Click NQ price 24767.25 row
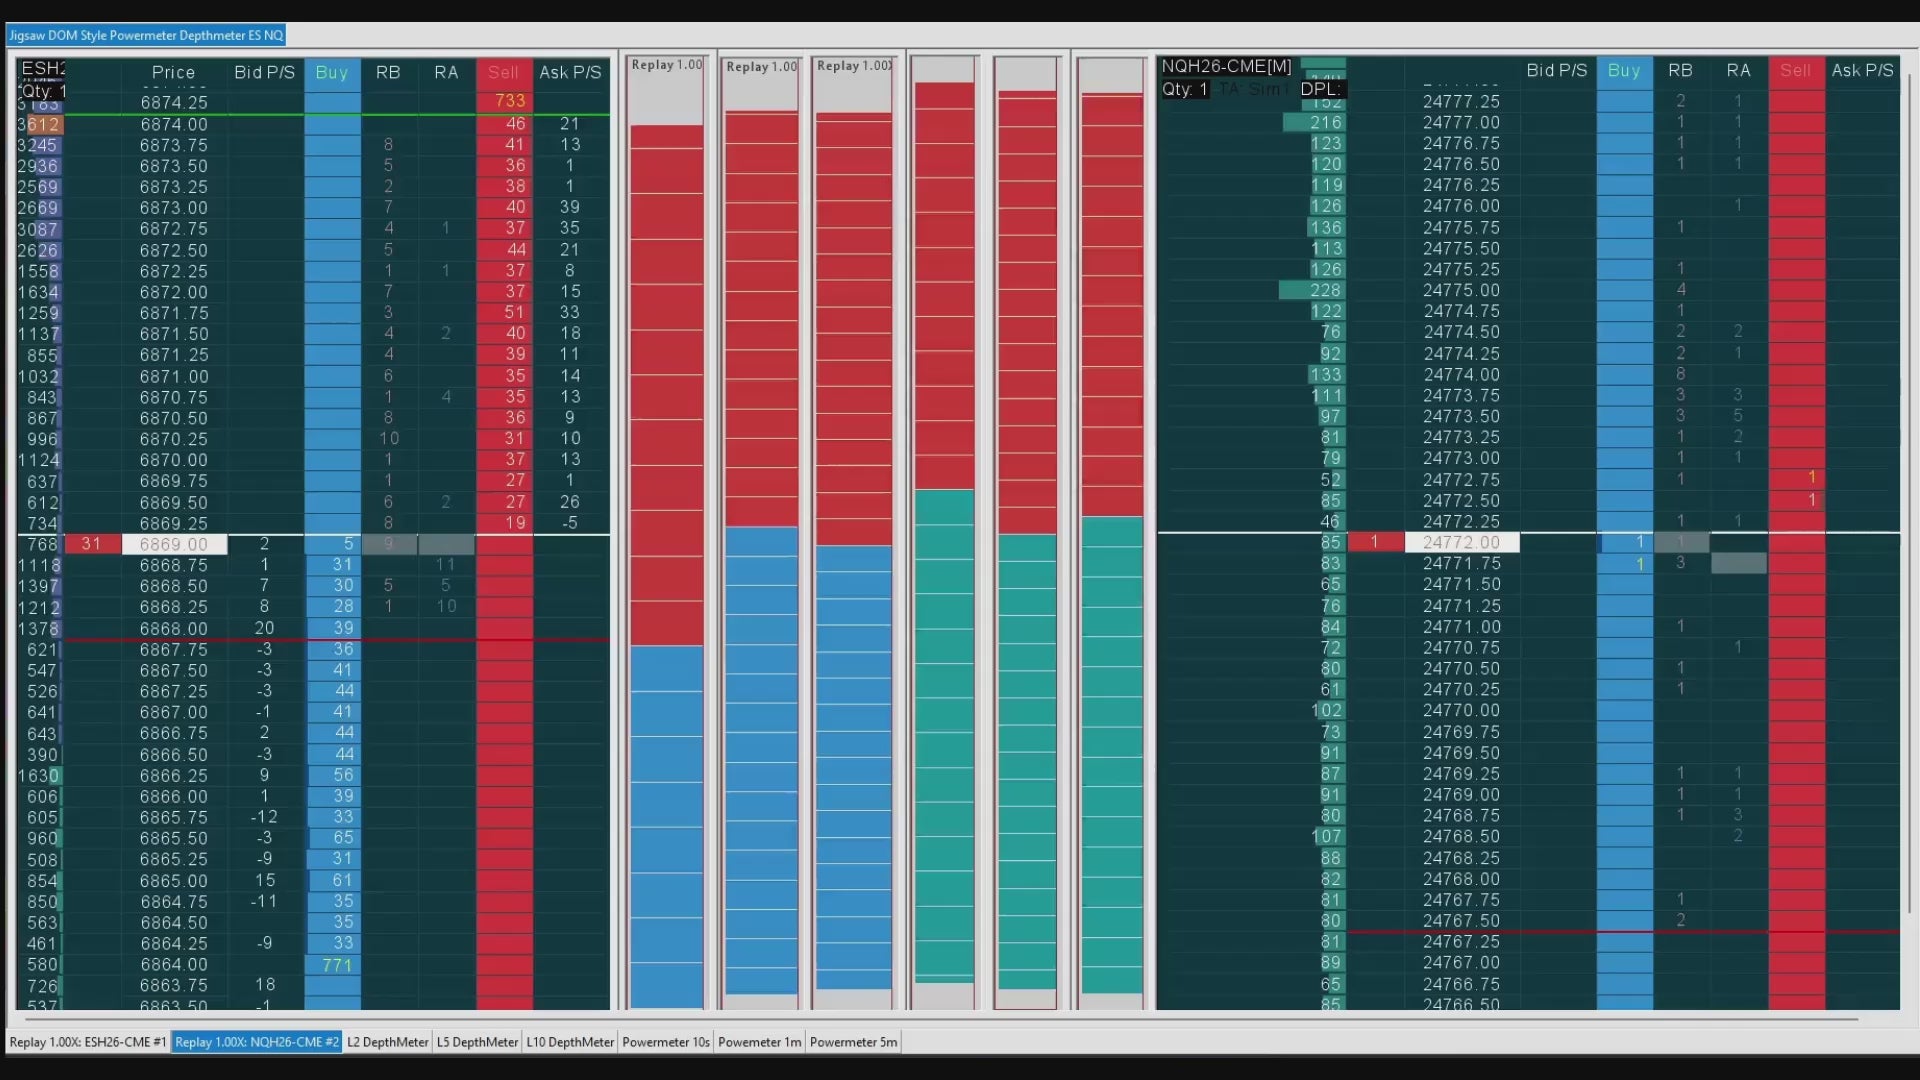The height and width of the screenshot is (1080, 1920). 1462,942
